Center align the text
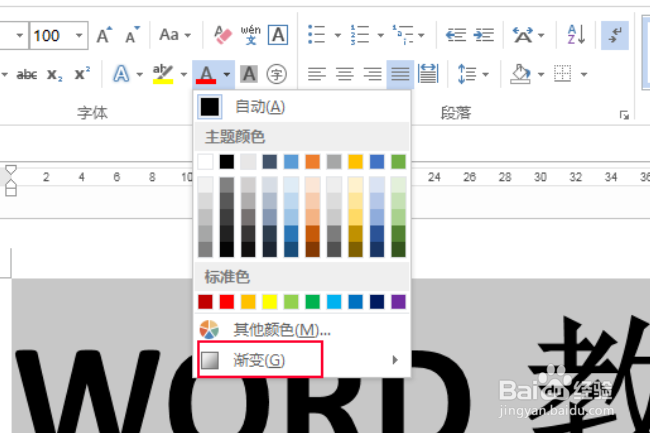Screen dimensions: 650x433 345,74
